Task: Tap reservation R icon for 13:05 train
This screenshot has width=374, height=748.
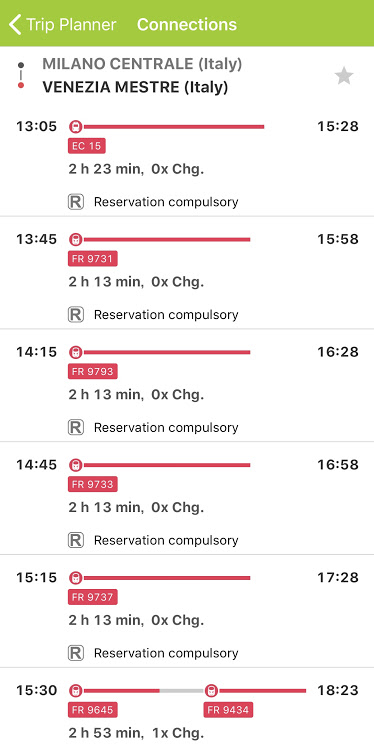Action: click(75, 202)
